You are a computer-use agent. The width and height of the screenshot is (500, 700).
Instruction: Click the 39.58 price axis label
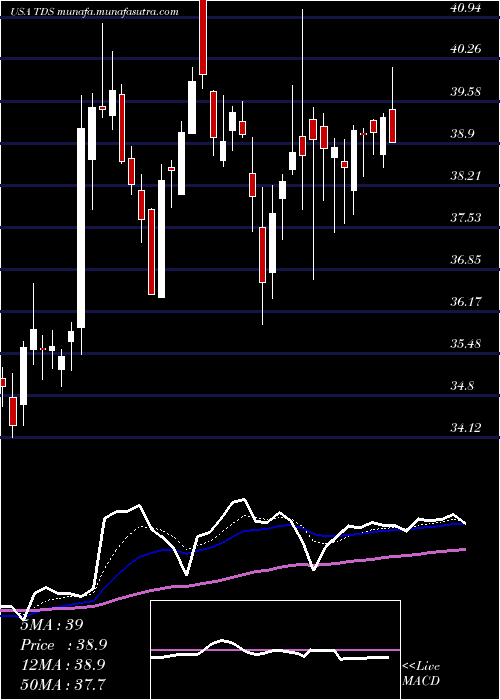click(x=467, y=92)
